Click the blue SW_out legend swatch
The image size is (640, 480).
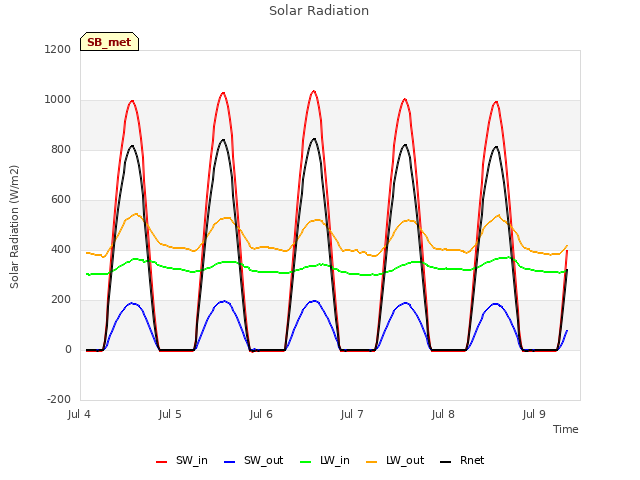(x=230, y=462)
